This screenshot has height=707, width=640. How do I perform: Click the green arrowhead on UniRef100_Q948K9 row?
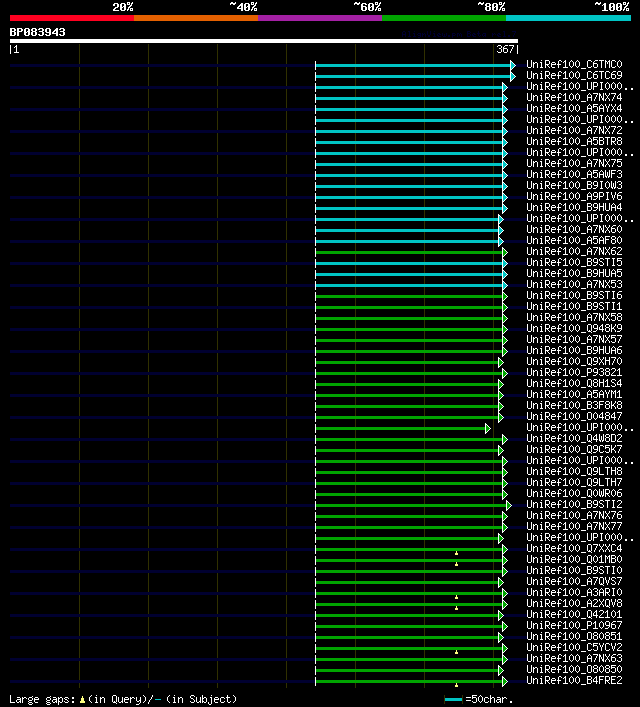click(505, 329)
